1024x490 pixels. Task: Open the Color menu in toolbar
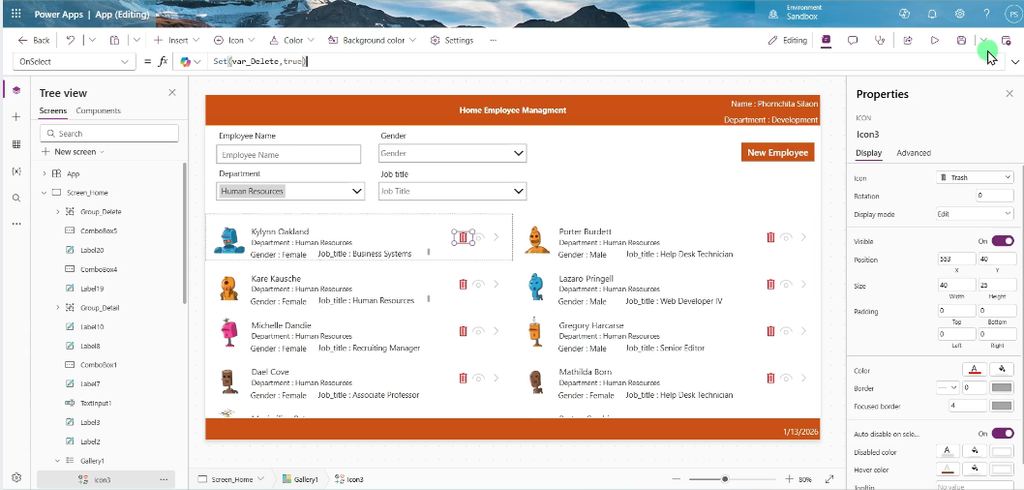pos(291,41)
